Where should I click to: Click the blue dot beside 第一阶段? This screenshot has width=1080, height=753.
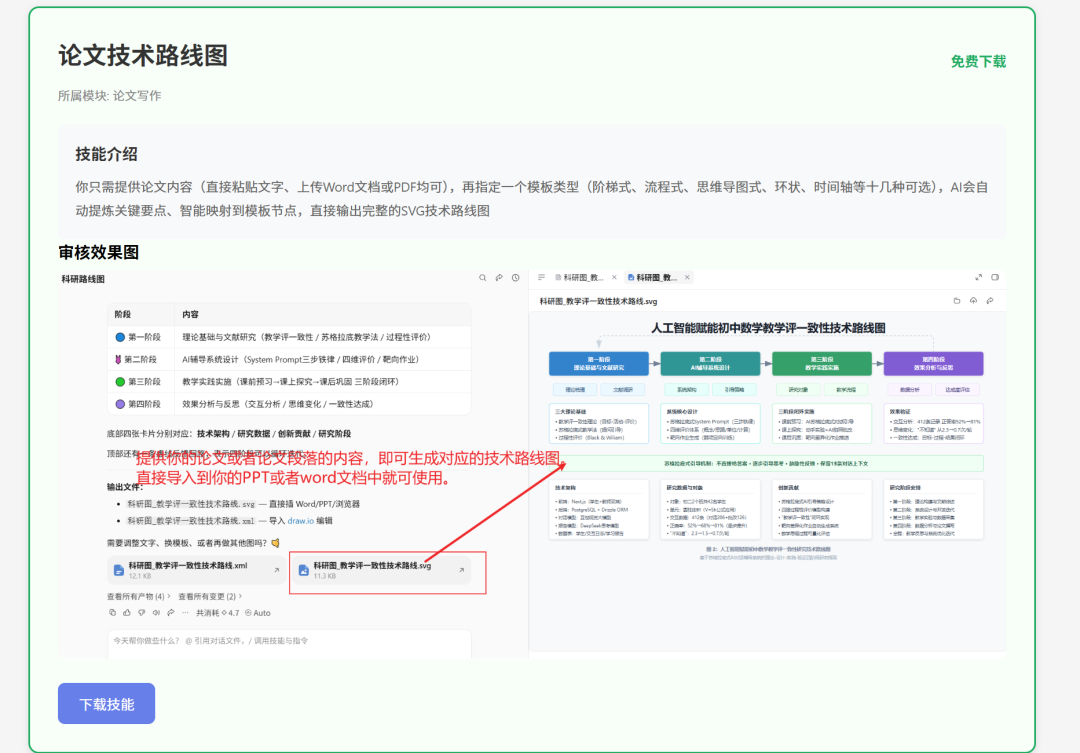pyautogui.click(x=120, y=337)
